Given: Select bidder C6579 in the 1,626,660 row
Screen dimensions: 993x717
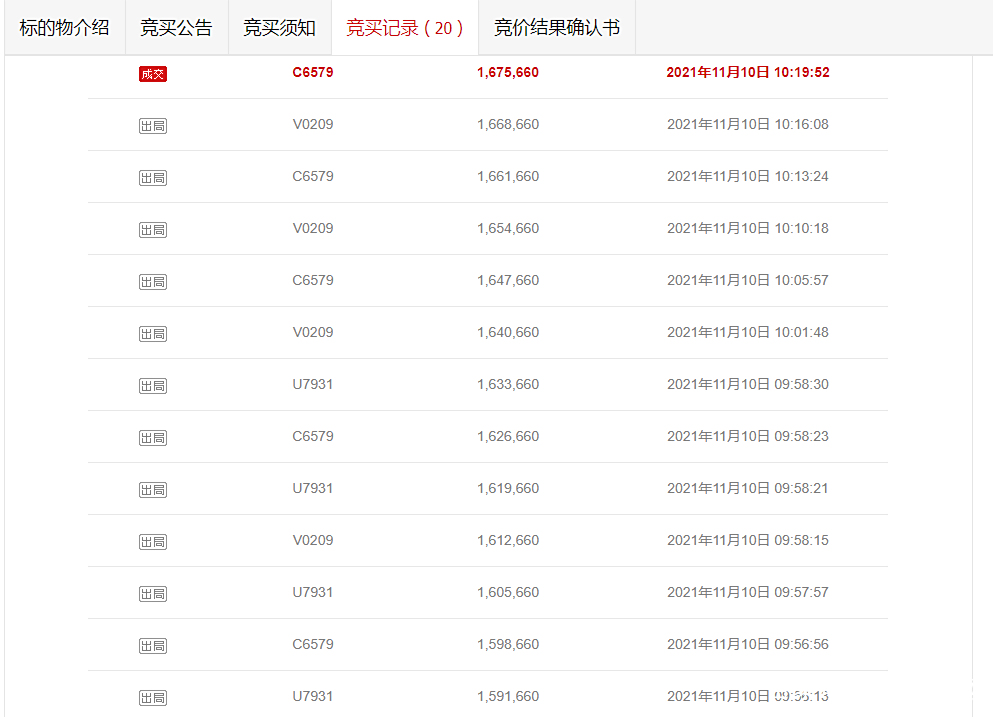Looking at the screenshot, I should click(x=313, y=436).
